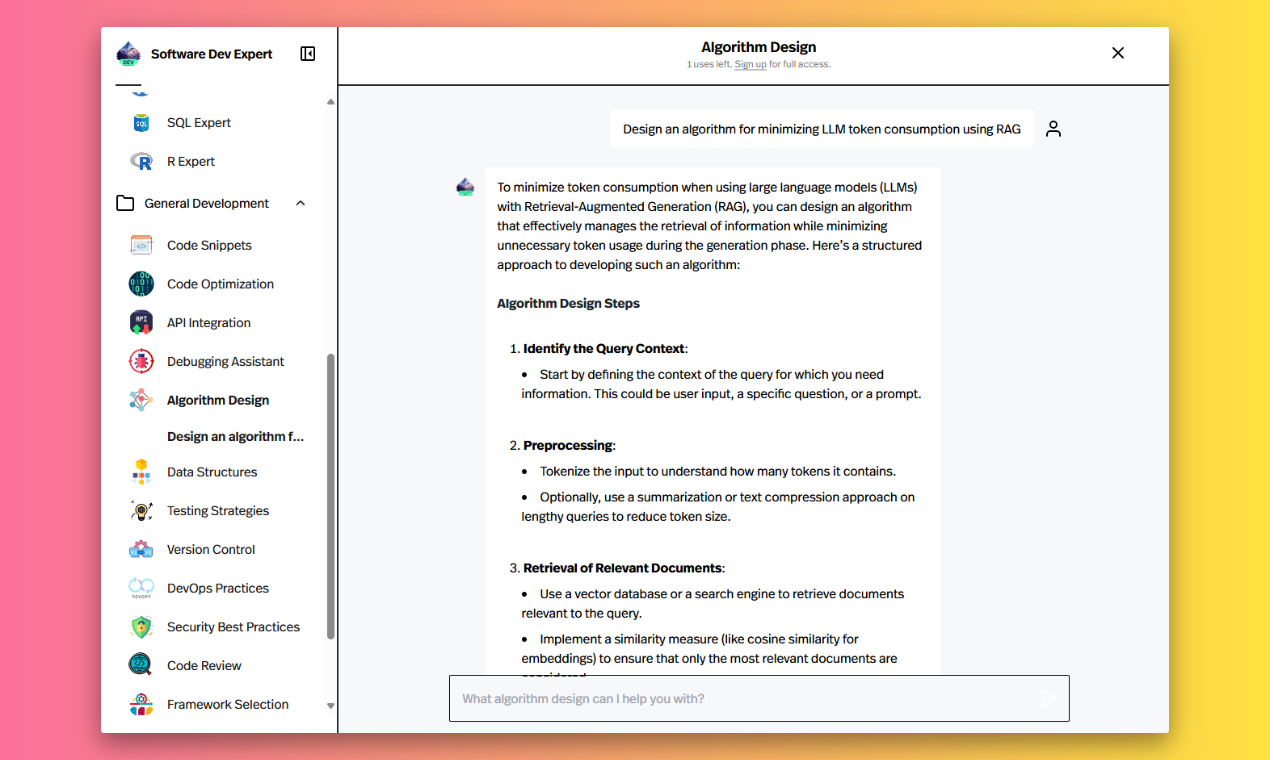Click the user prompt message bubble

[x=822, y=129]
